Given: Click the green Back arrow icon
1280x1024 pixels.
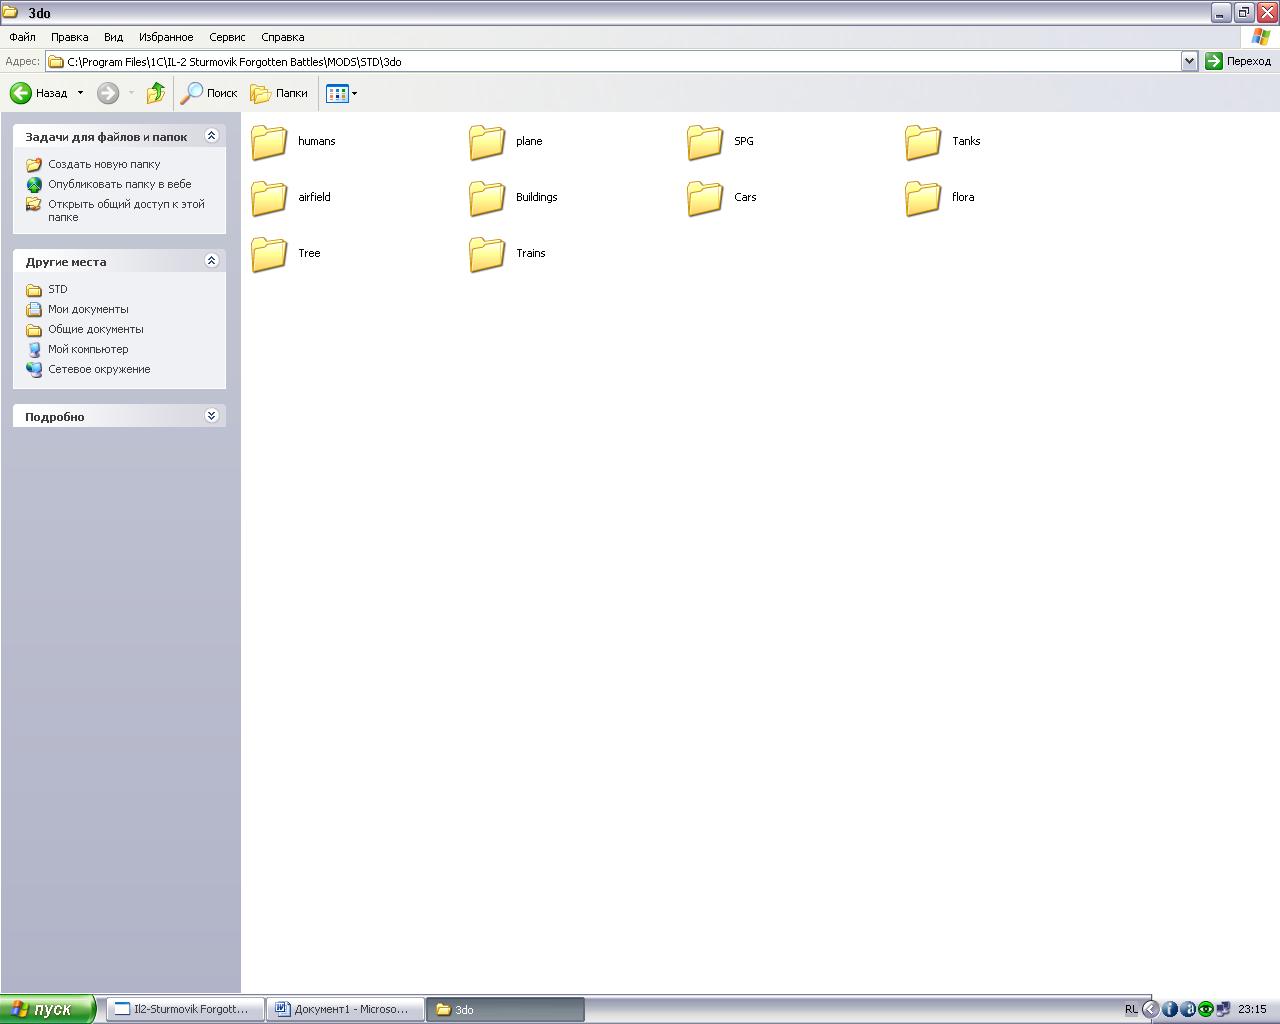Looking at the screenshot, I should tap(21, 93).
